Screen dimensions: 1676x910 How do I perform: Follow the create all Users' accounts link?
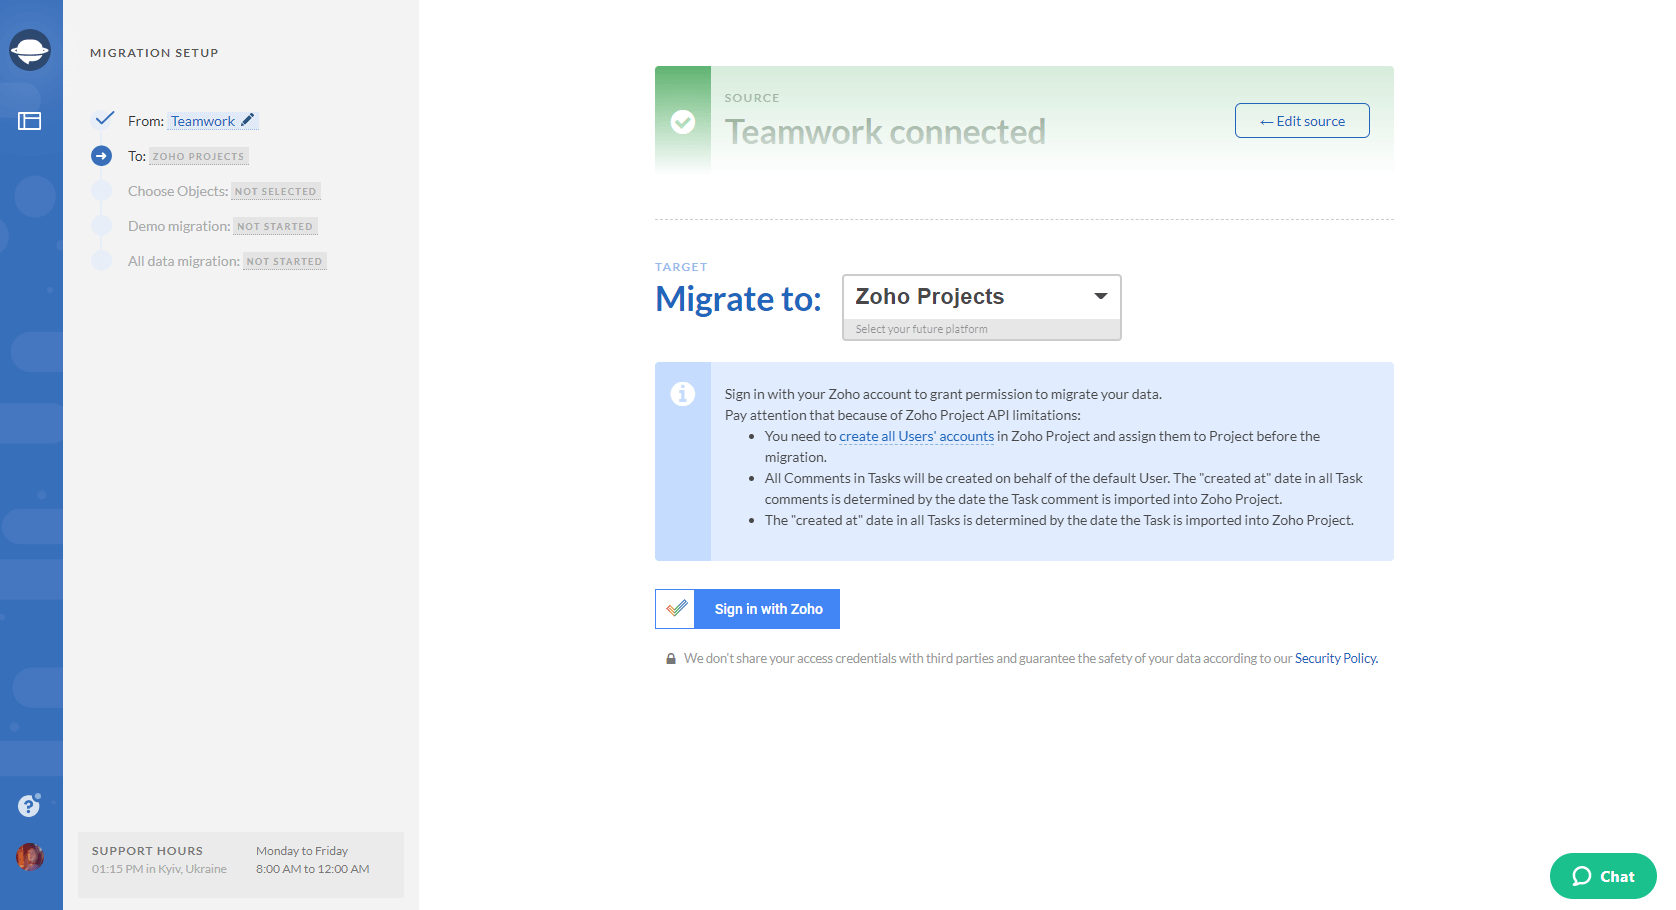click(917, 436)
